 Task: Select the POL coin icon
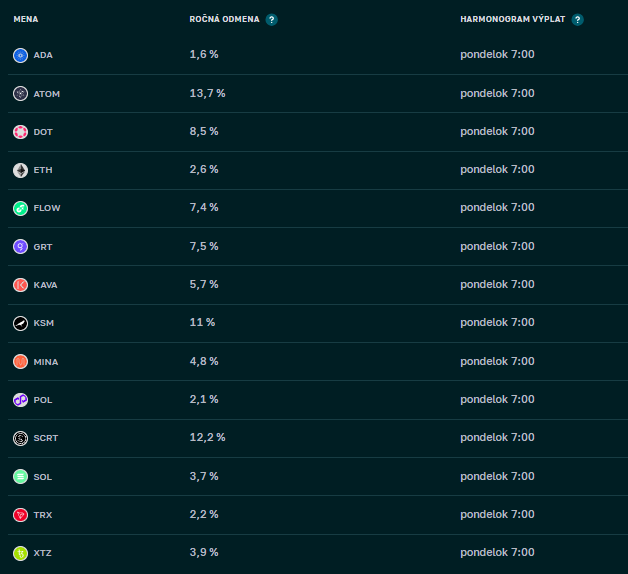[20, 400]
